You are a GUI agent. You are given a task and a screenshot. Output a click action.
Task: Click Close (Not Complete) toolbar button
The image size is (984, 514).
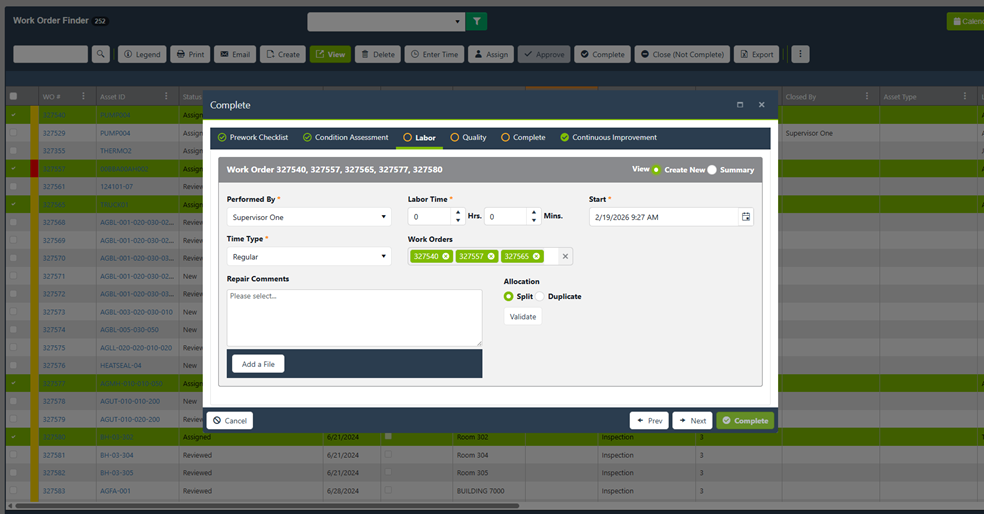coord(682,54)
